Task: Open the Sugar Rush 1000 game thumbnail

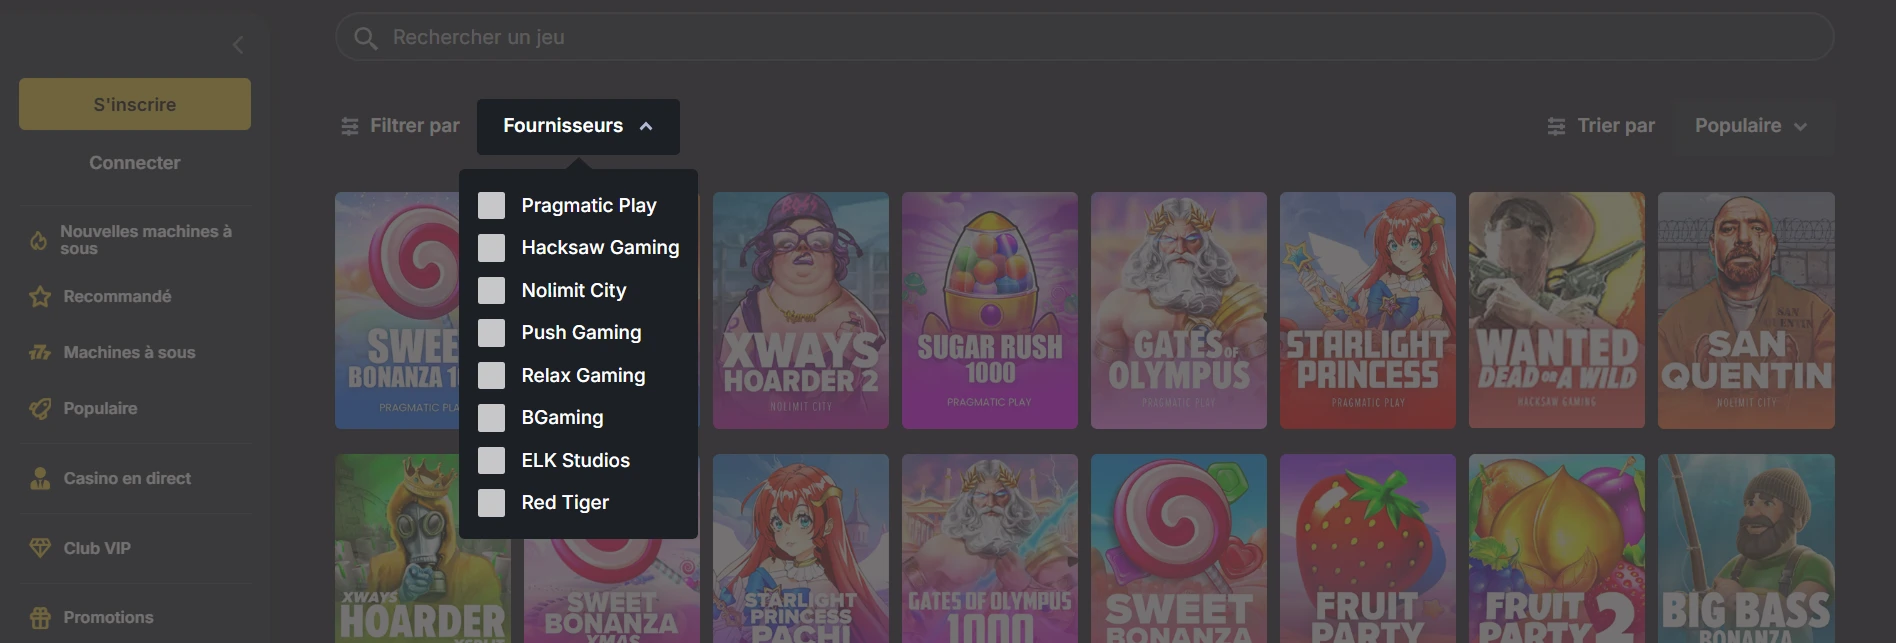Action: point(989,310)
